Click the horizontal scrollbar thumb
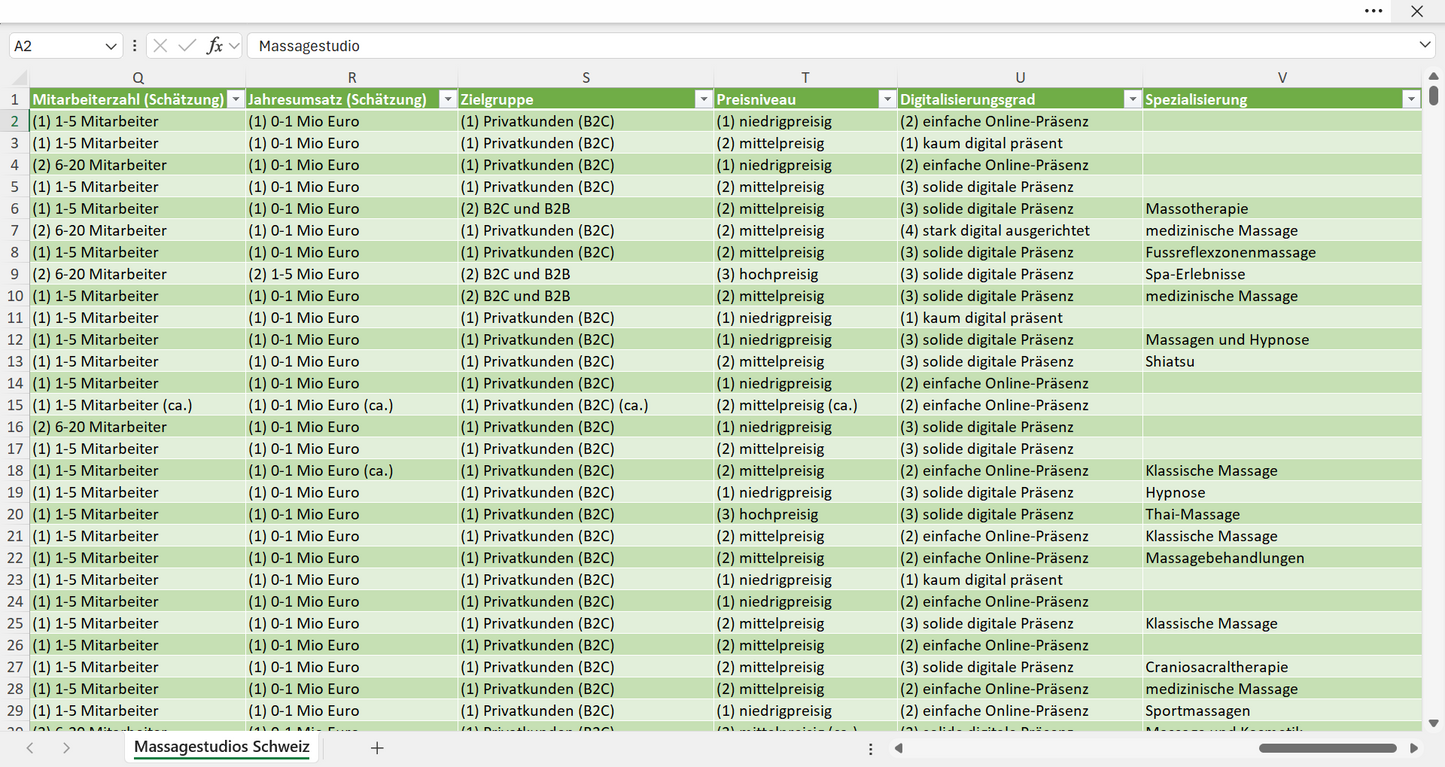Image resolution: width=1445 pixels, height=767 pixels. click(x=1328, y=748)
